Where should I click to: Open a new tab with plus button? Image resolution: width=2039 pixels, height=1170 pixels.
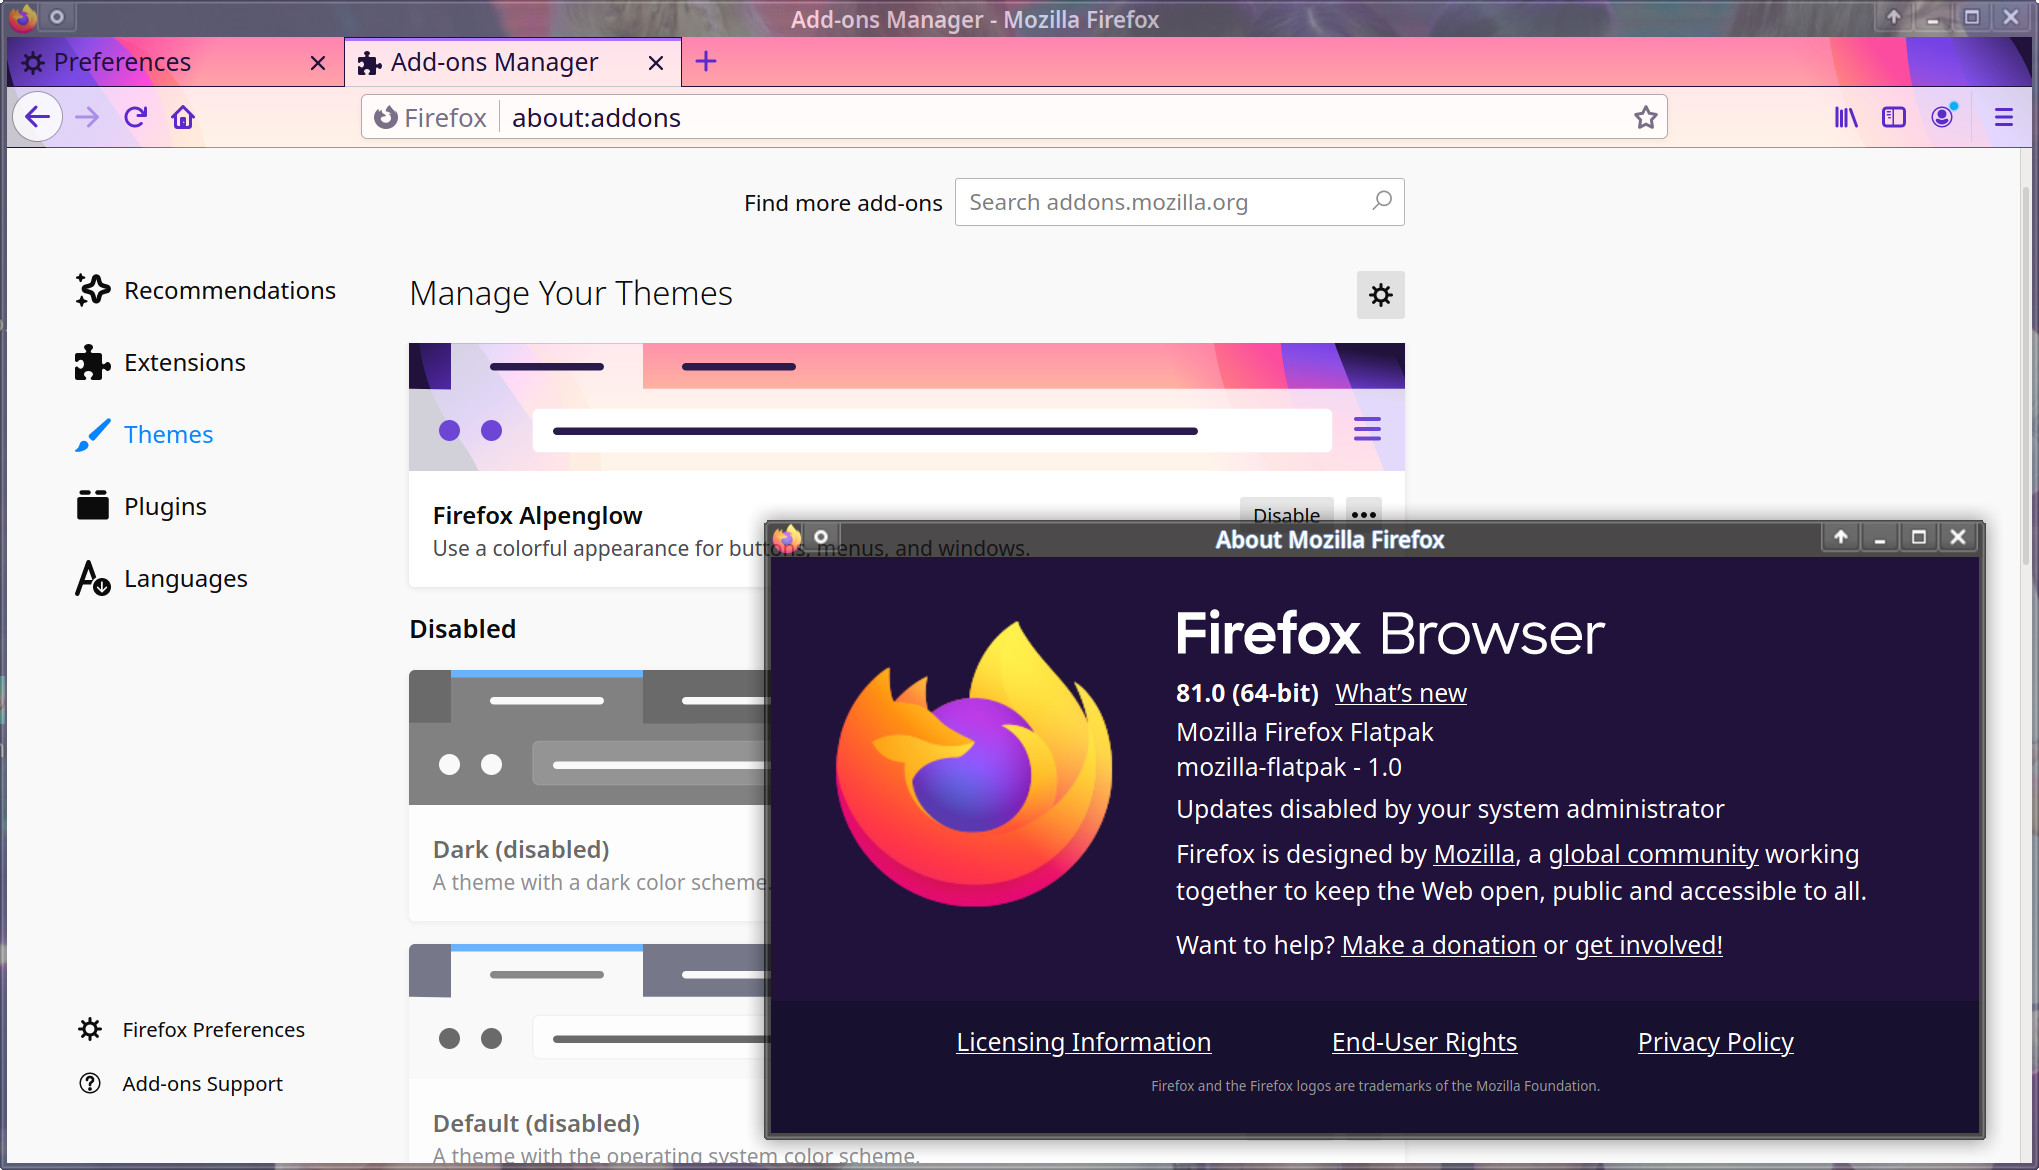tap(706, 62)
